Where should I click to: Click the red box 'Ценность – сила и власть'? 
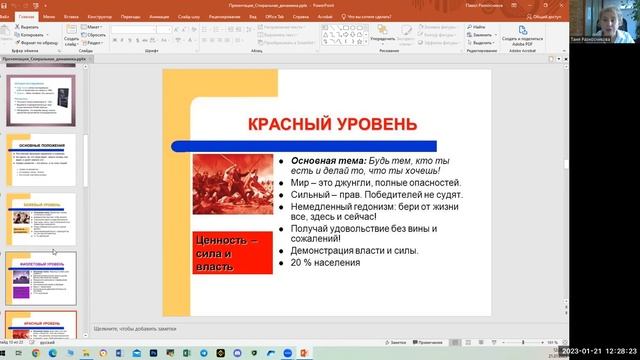tap(233, 253)
